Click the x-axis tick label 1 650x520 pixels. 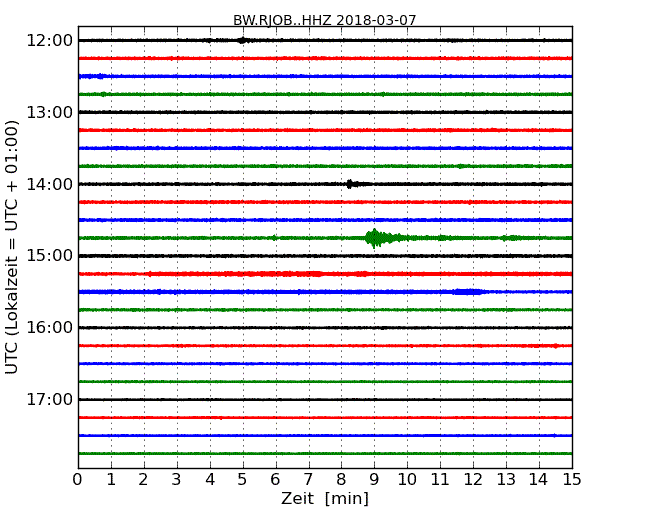click(x=111, y=479)
